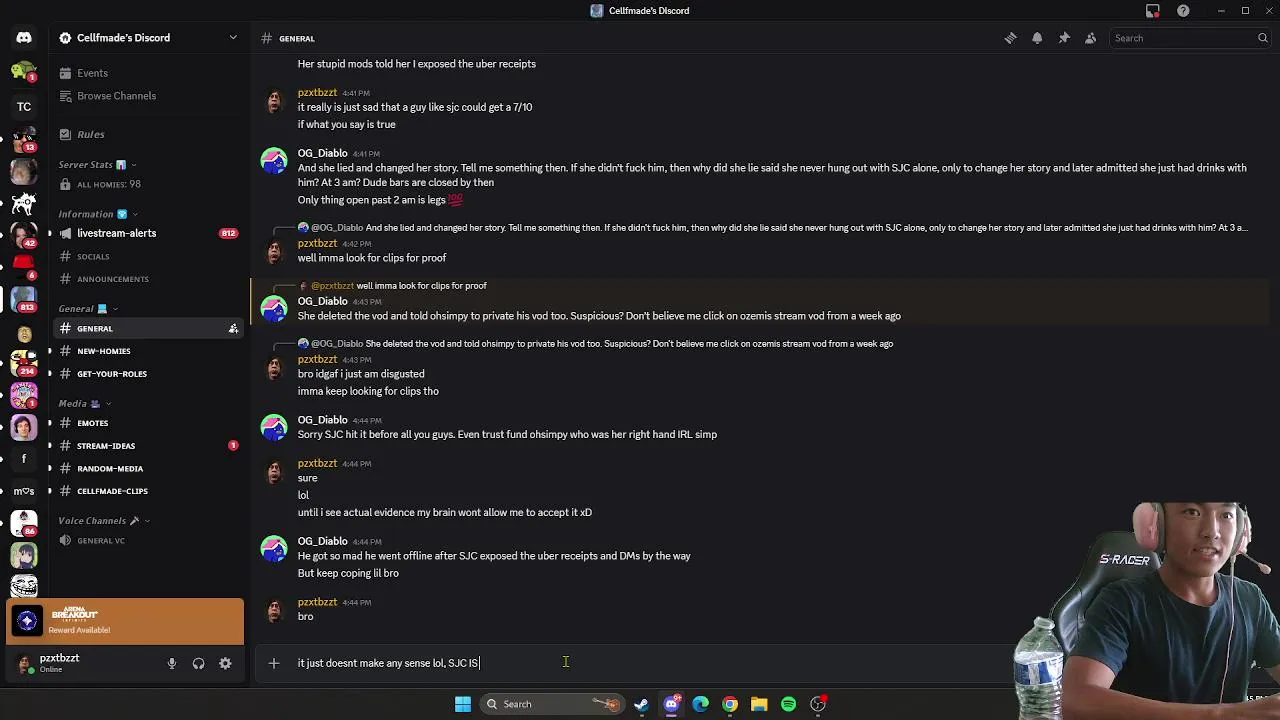Open Spotify from the Windows taskbar

(x=788, y=704)
